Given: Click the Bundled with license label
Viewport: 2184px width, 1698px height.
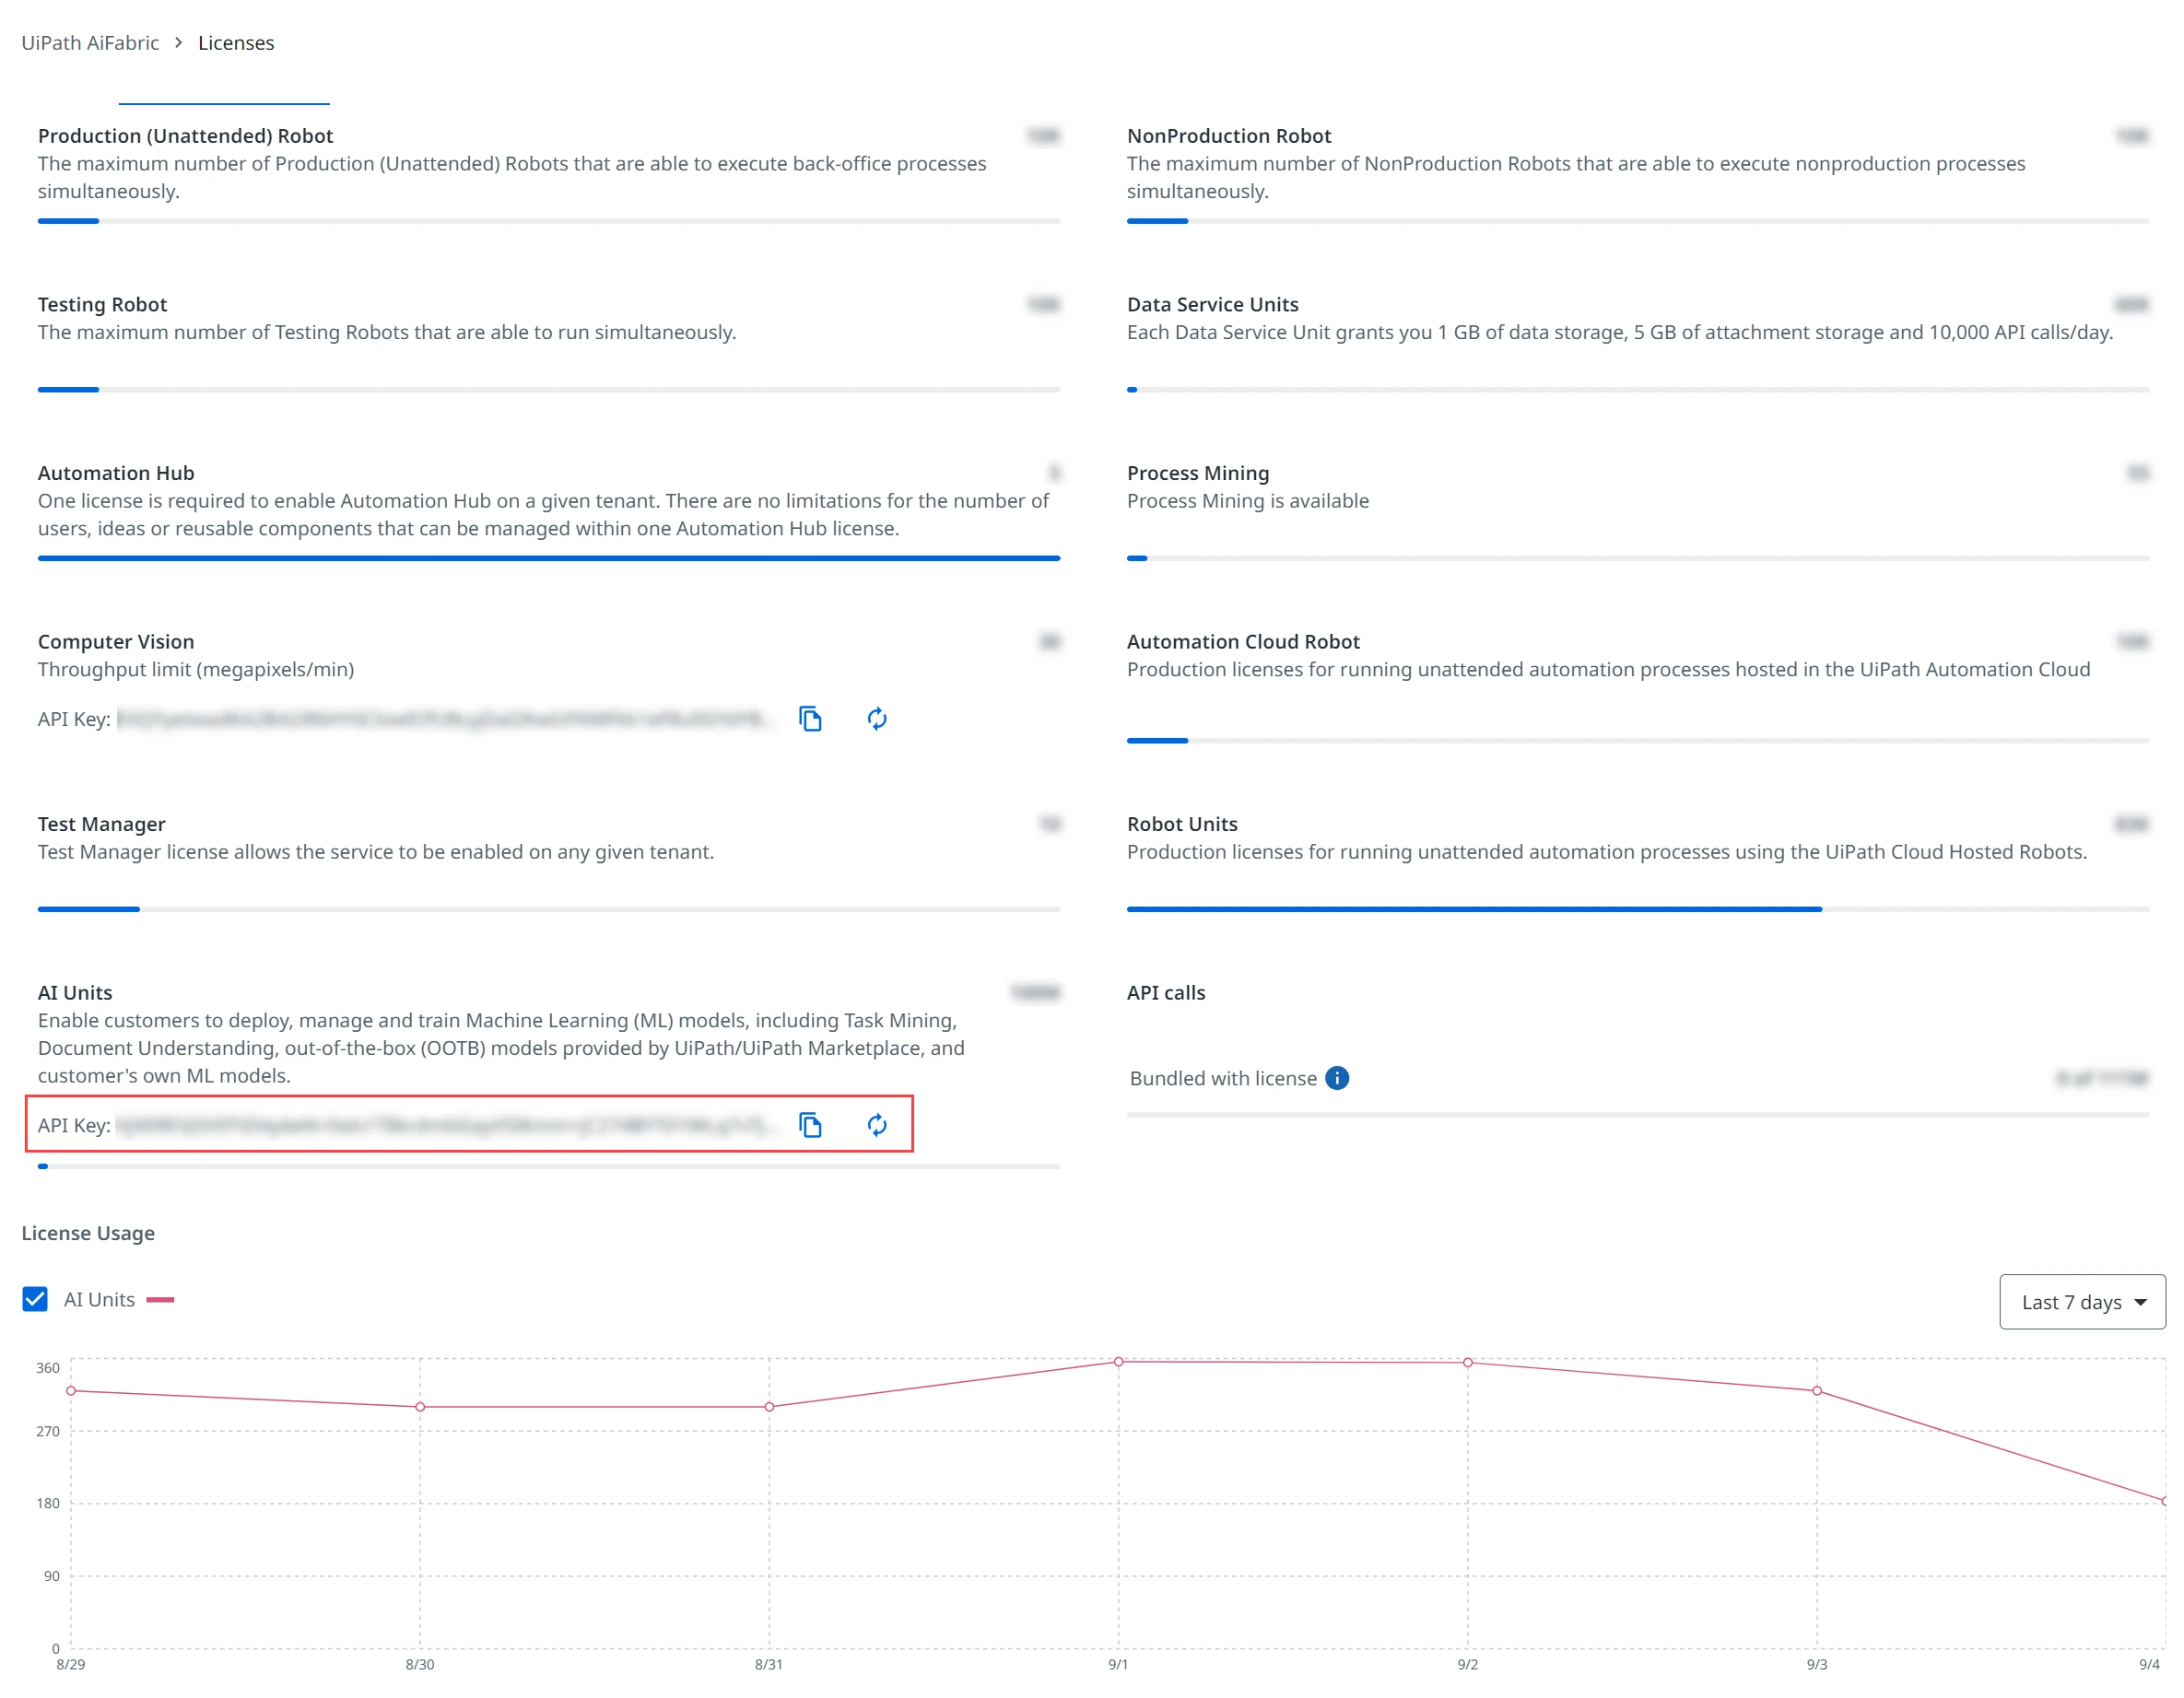Looking at the screenshot, I should [1223, 1078].
